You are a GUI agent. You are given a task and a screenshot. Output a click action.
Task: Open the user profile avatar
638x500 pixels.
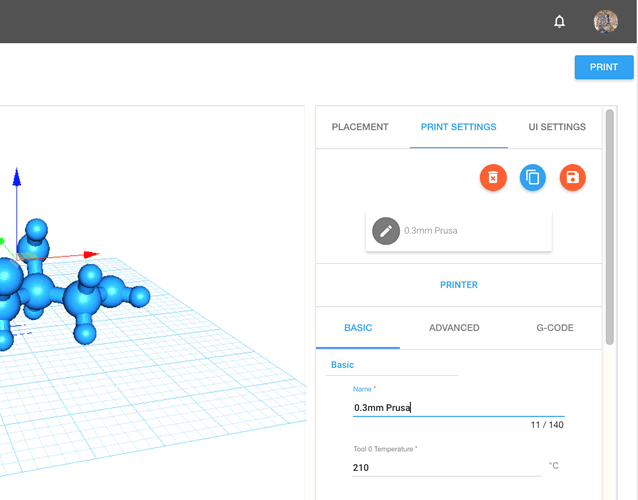click(605, 21)
